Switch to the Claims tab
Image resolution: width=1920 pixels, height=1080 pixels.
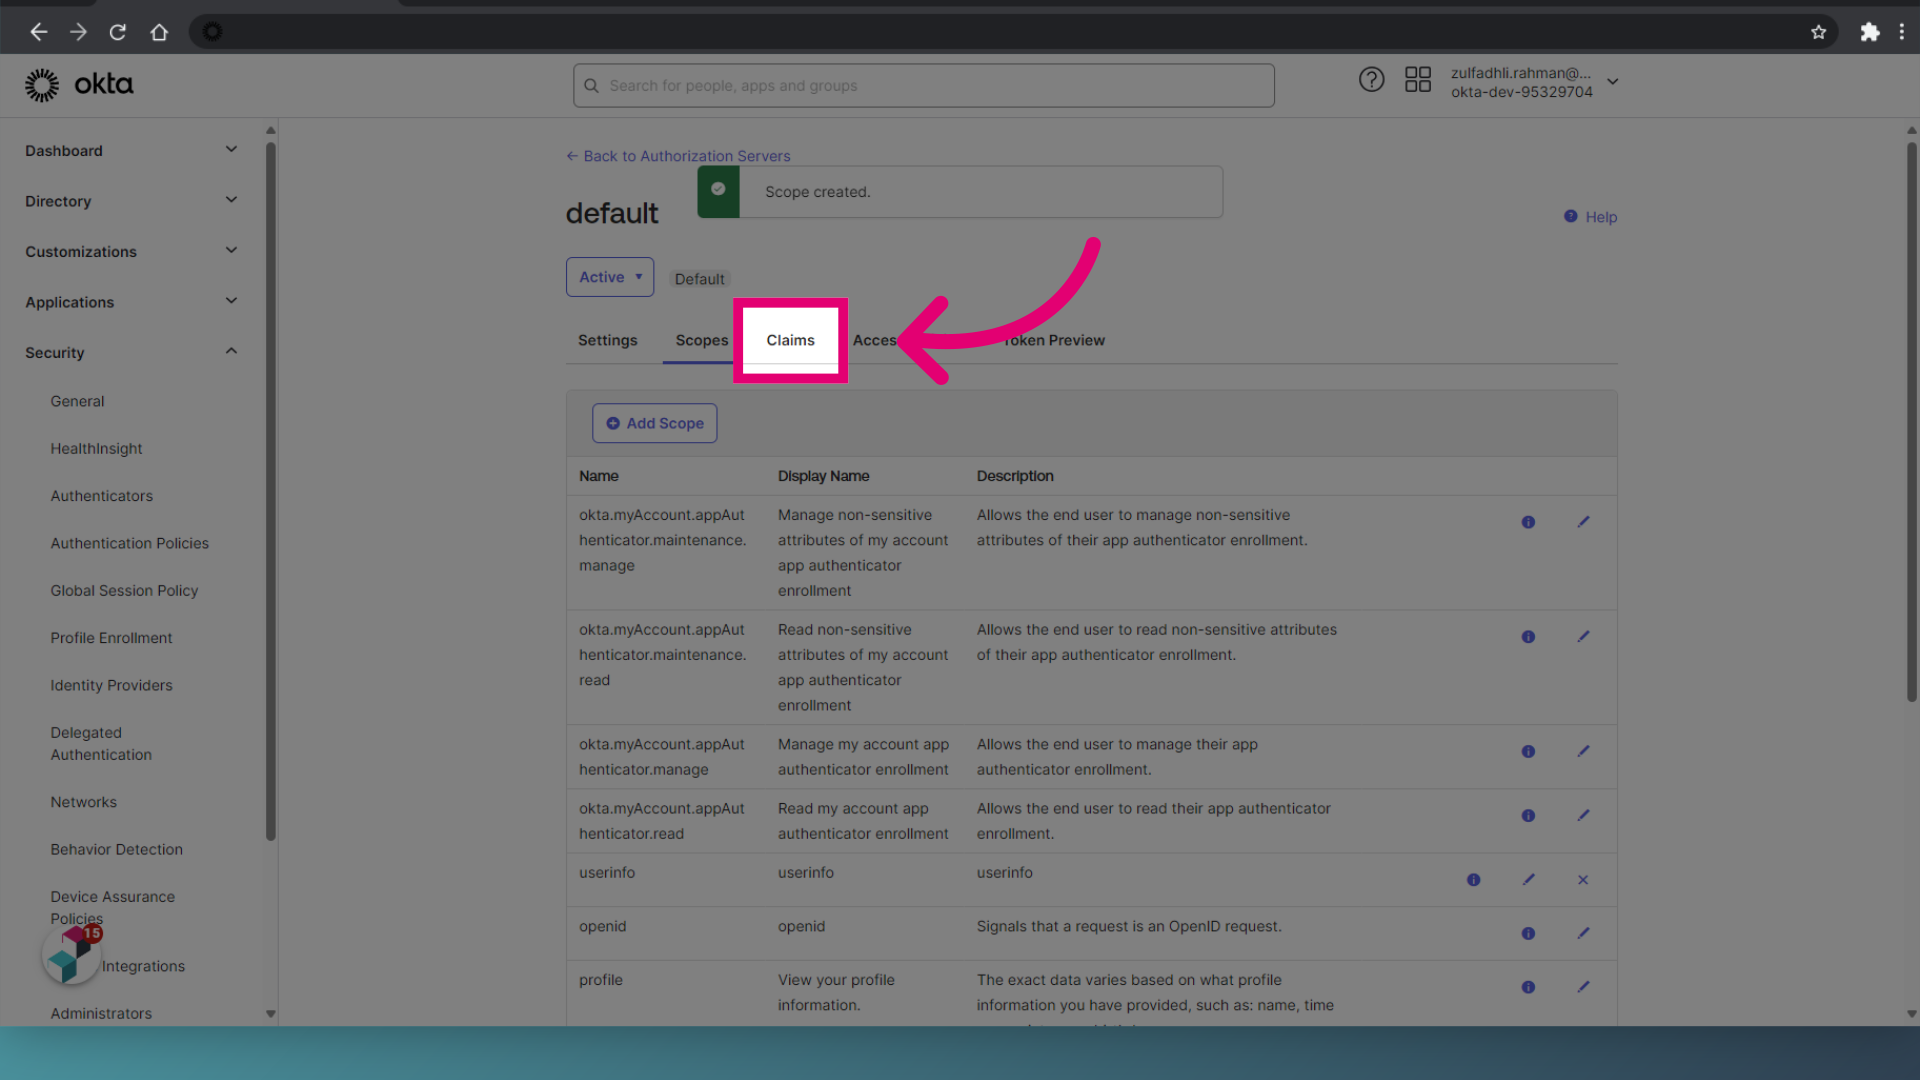(x=790, y=340)
